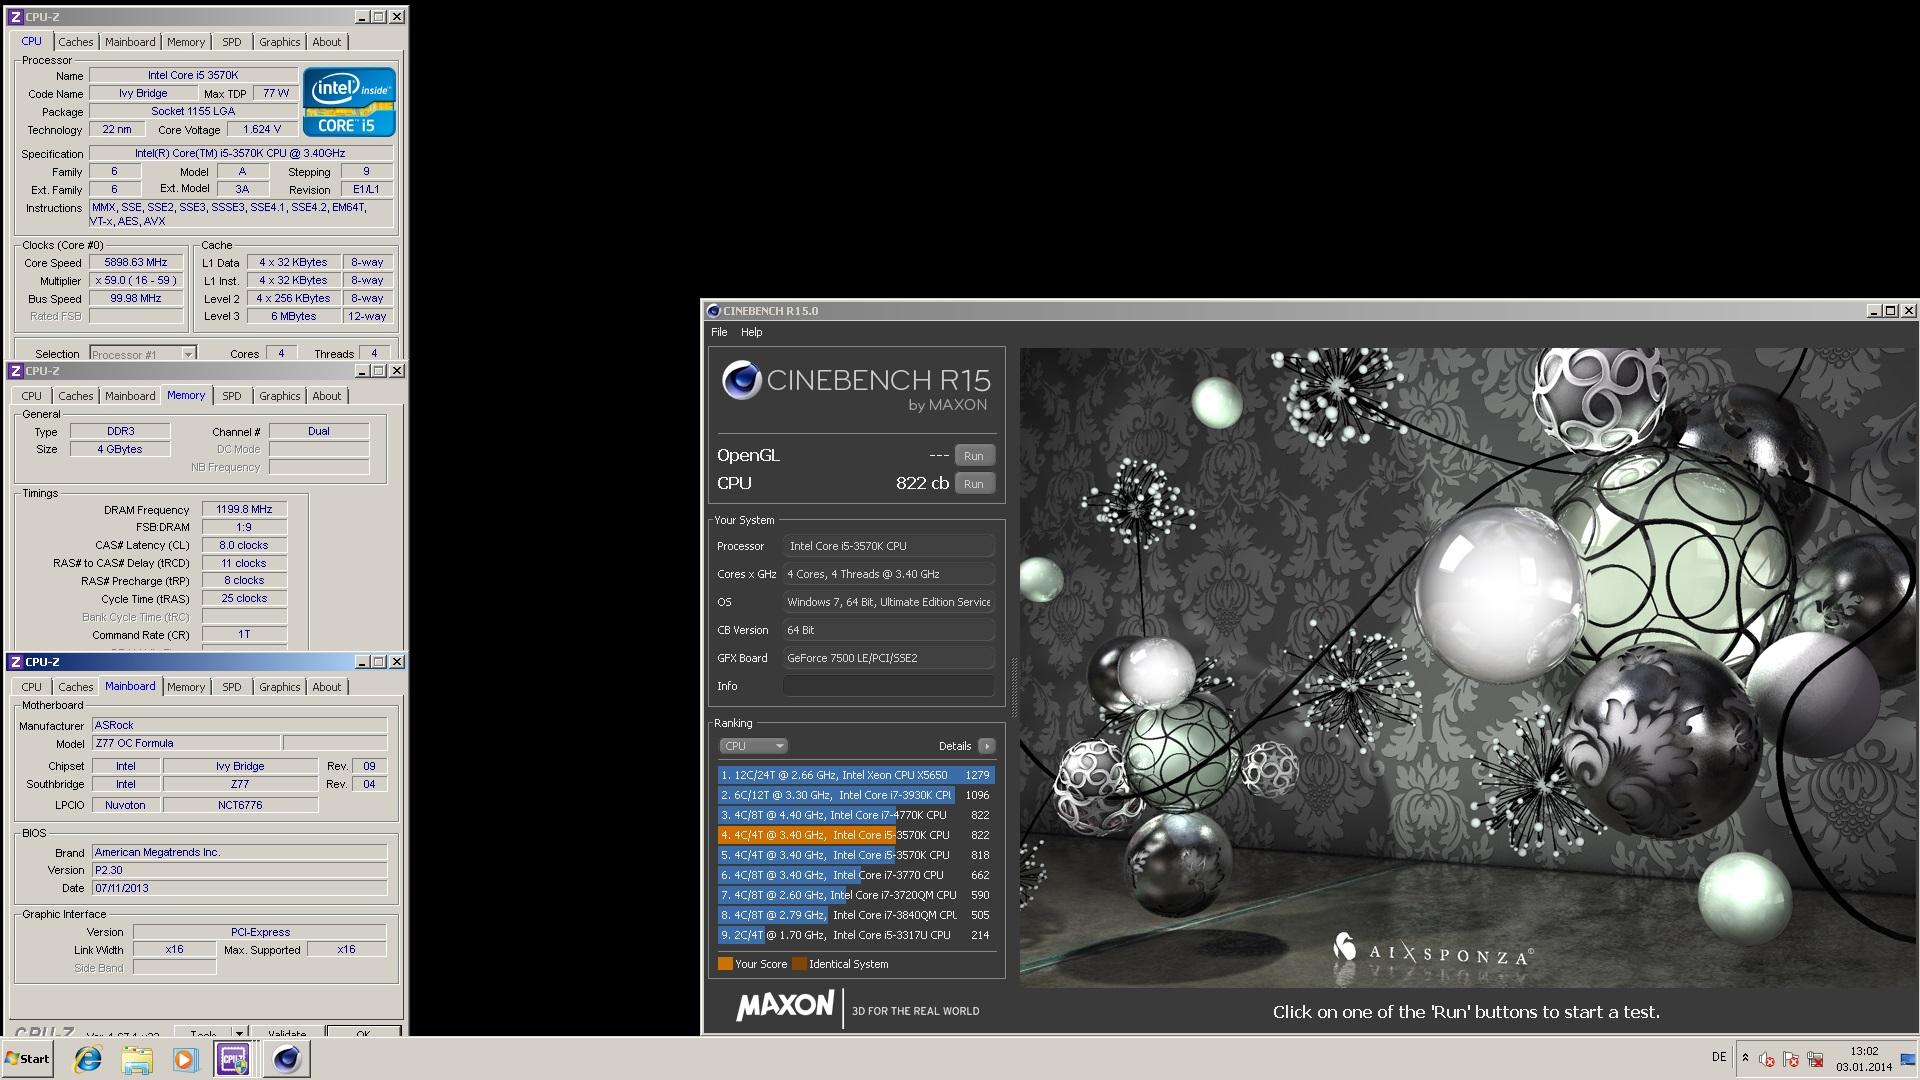This screenshot has width=1920, height=1080.
Task: Click the Cinebench title bar icon
Action: (713, 311)
